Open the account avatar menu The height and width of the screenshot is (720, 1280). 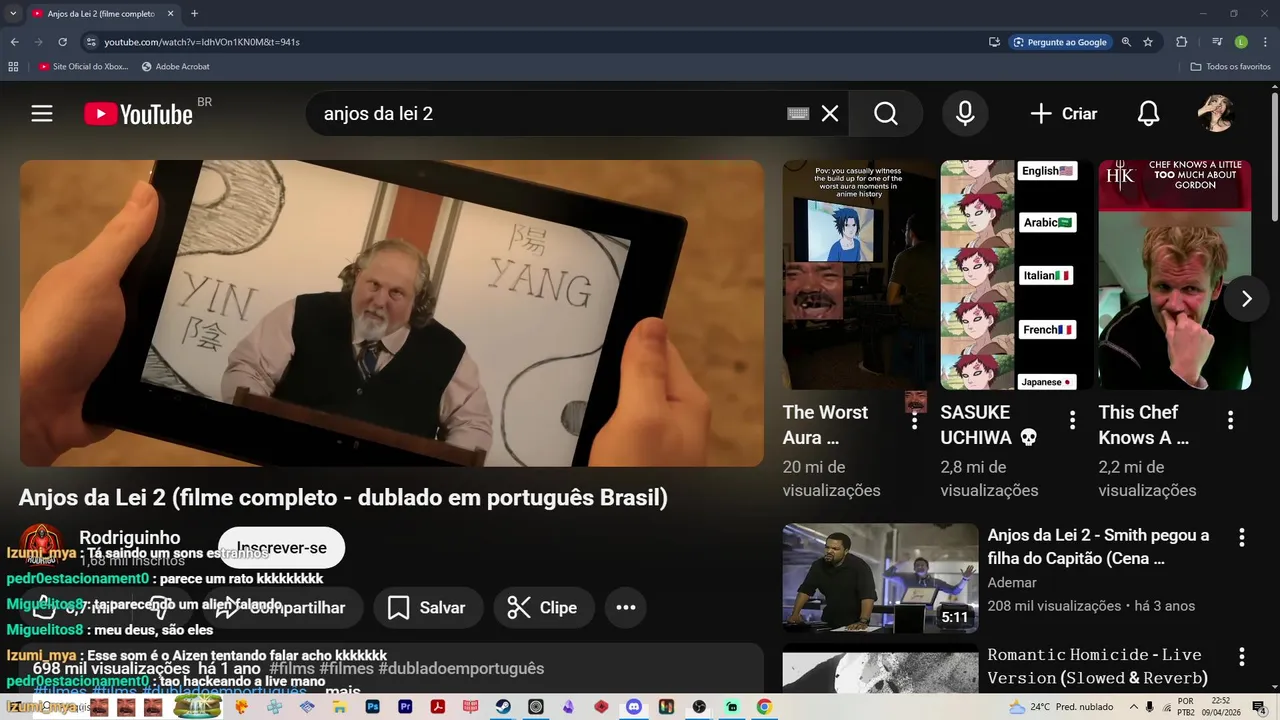pos(1216,114)
